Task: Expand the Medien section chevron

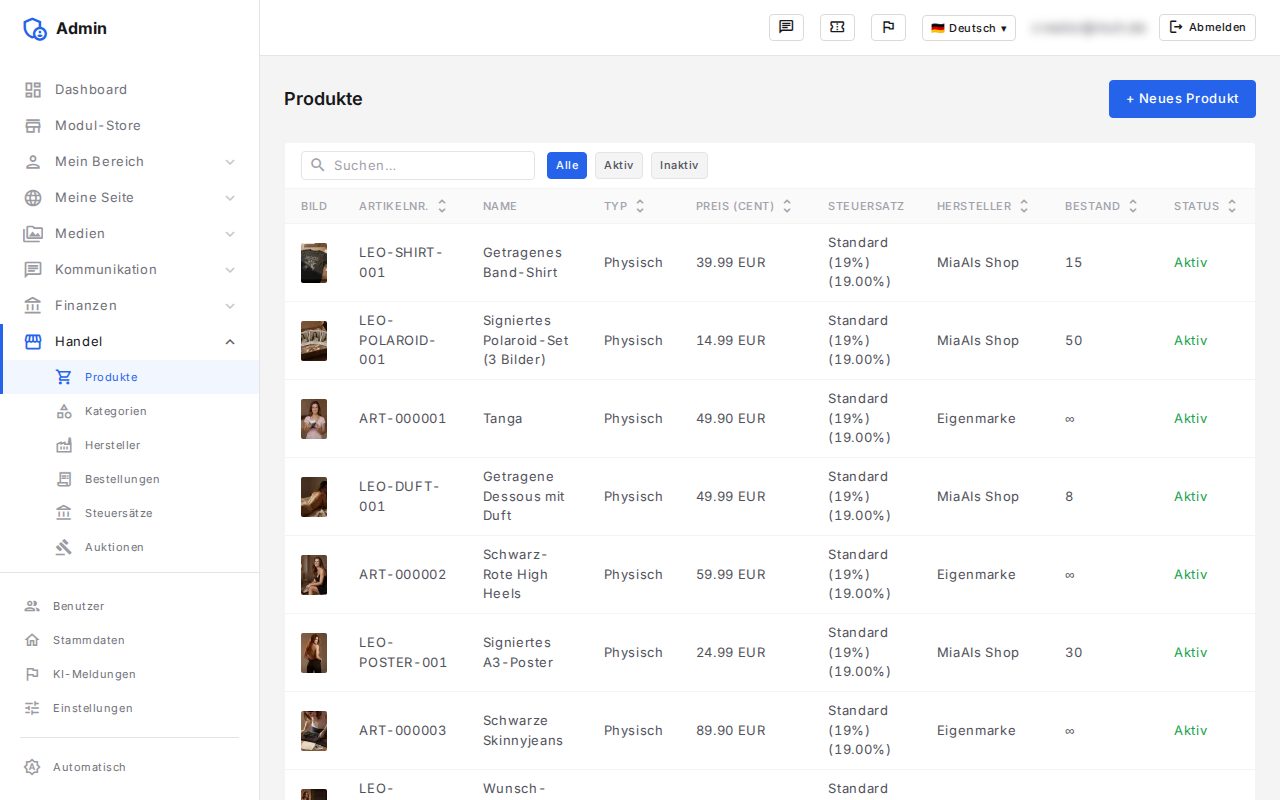Action: pyautogui.click(x=230, y=234)
